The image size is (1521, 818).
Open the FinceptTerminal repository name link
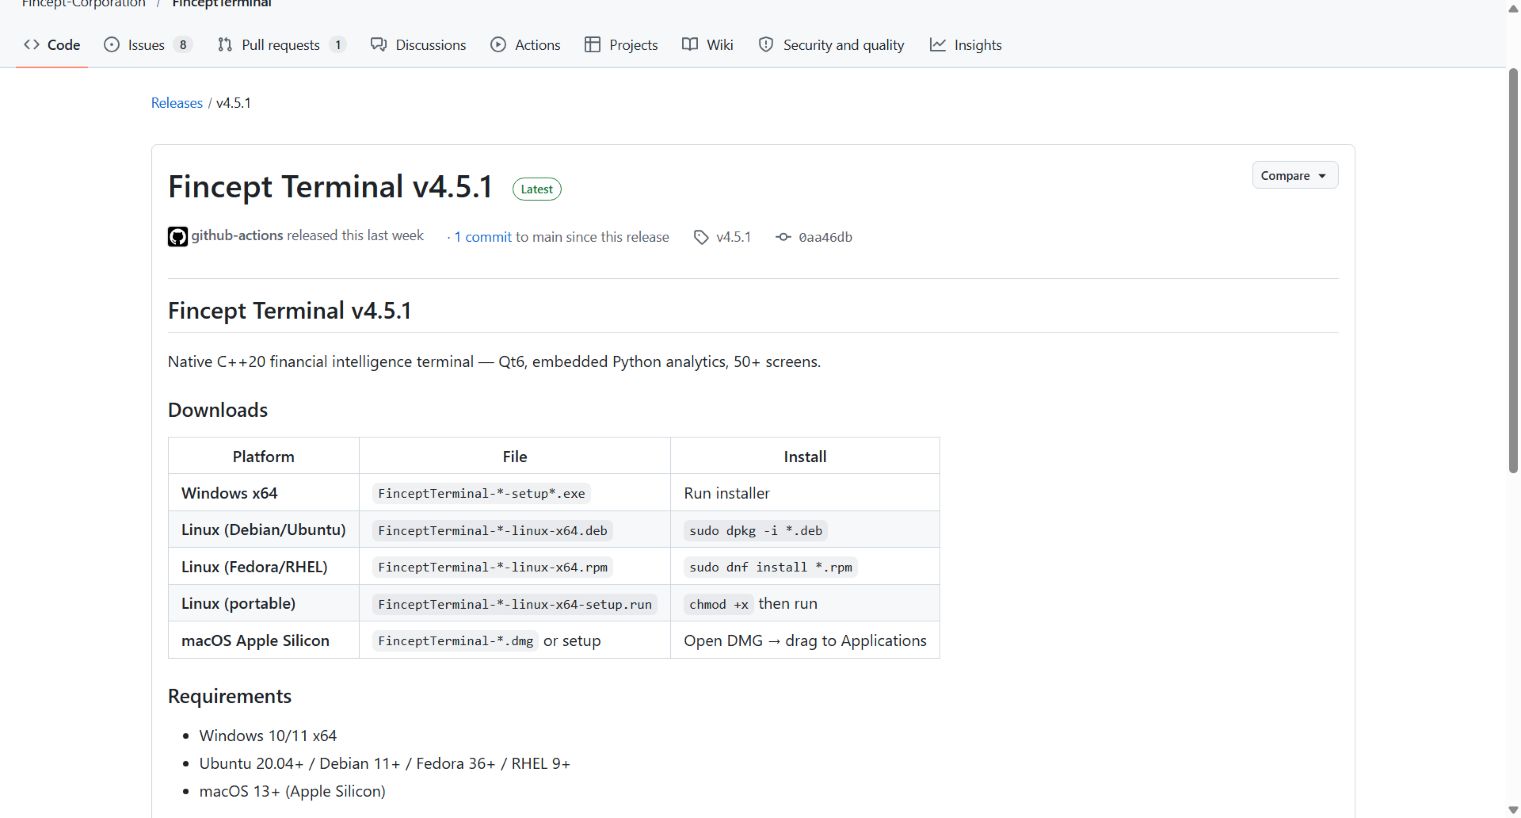point(221,4)
